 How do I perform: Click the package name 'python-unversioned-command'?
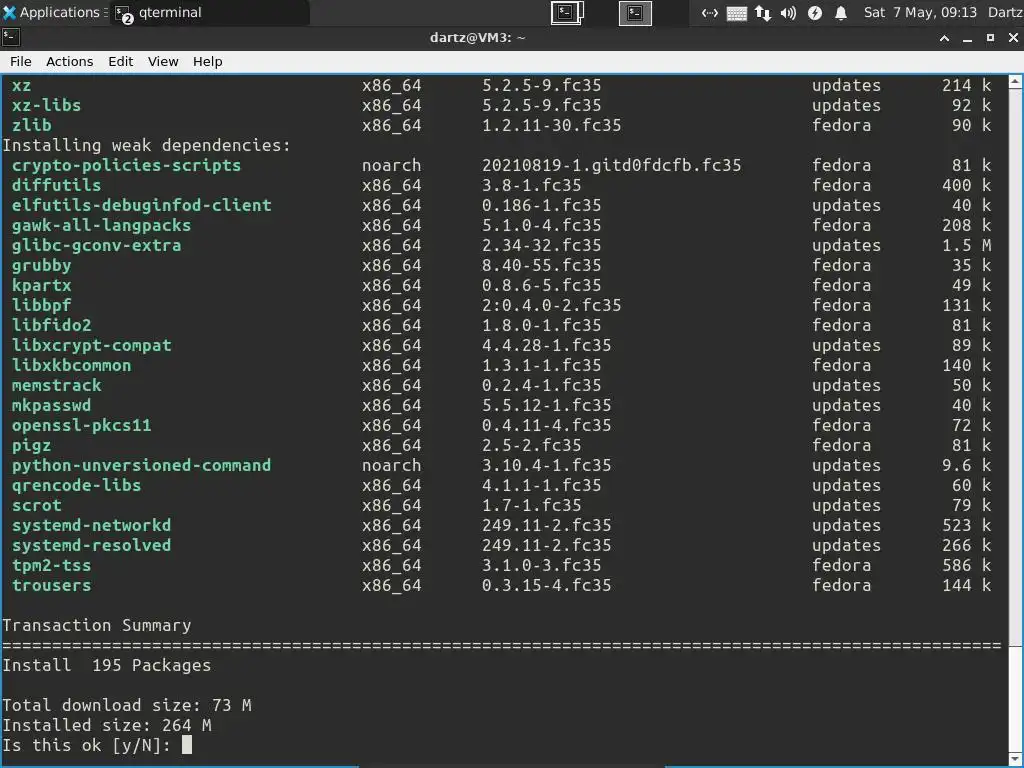(141, 465)
